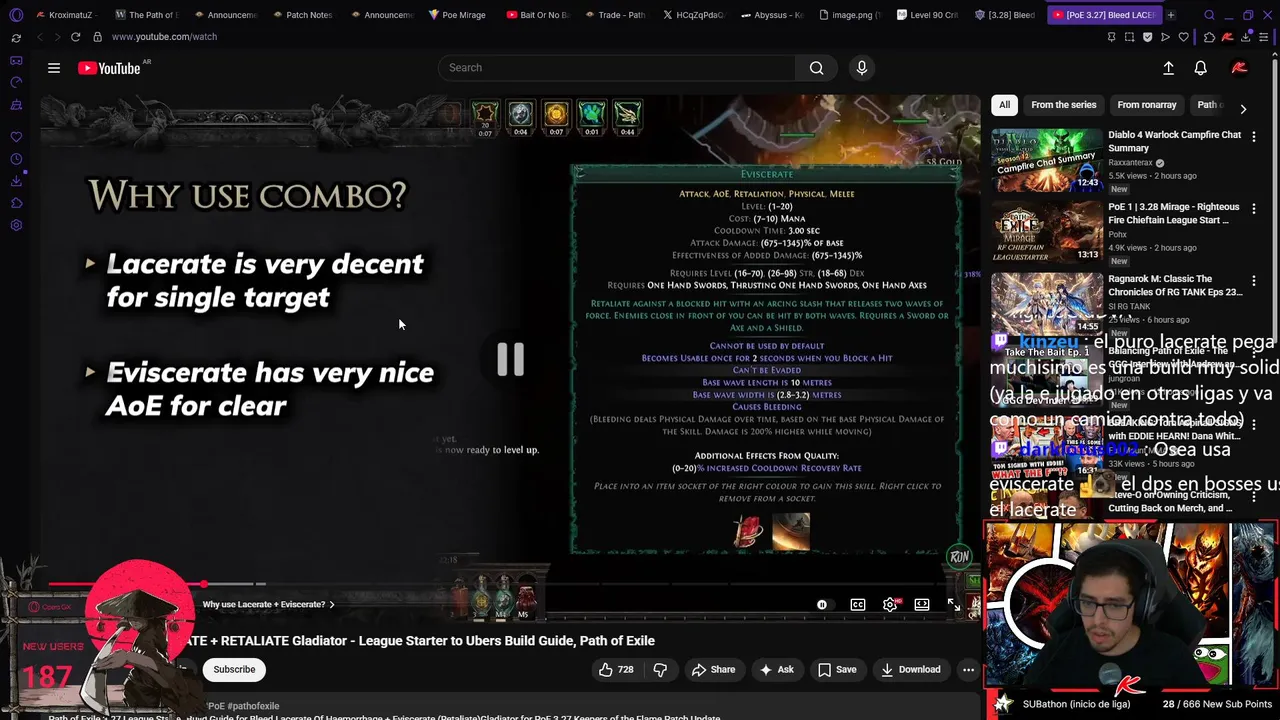The image size is (1280, 720).
Task: Open GX Cleaner broom in the sidebar
Action: 16,104
